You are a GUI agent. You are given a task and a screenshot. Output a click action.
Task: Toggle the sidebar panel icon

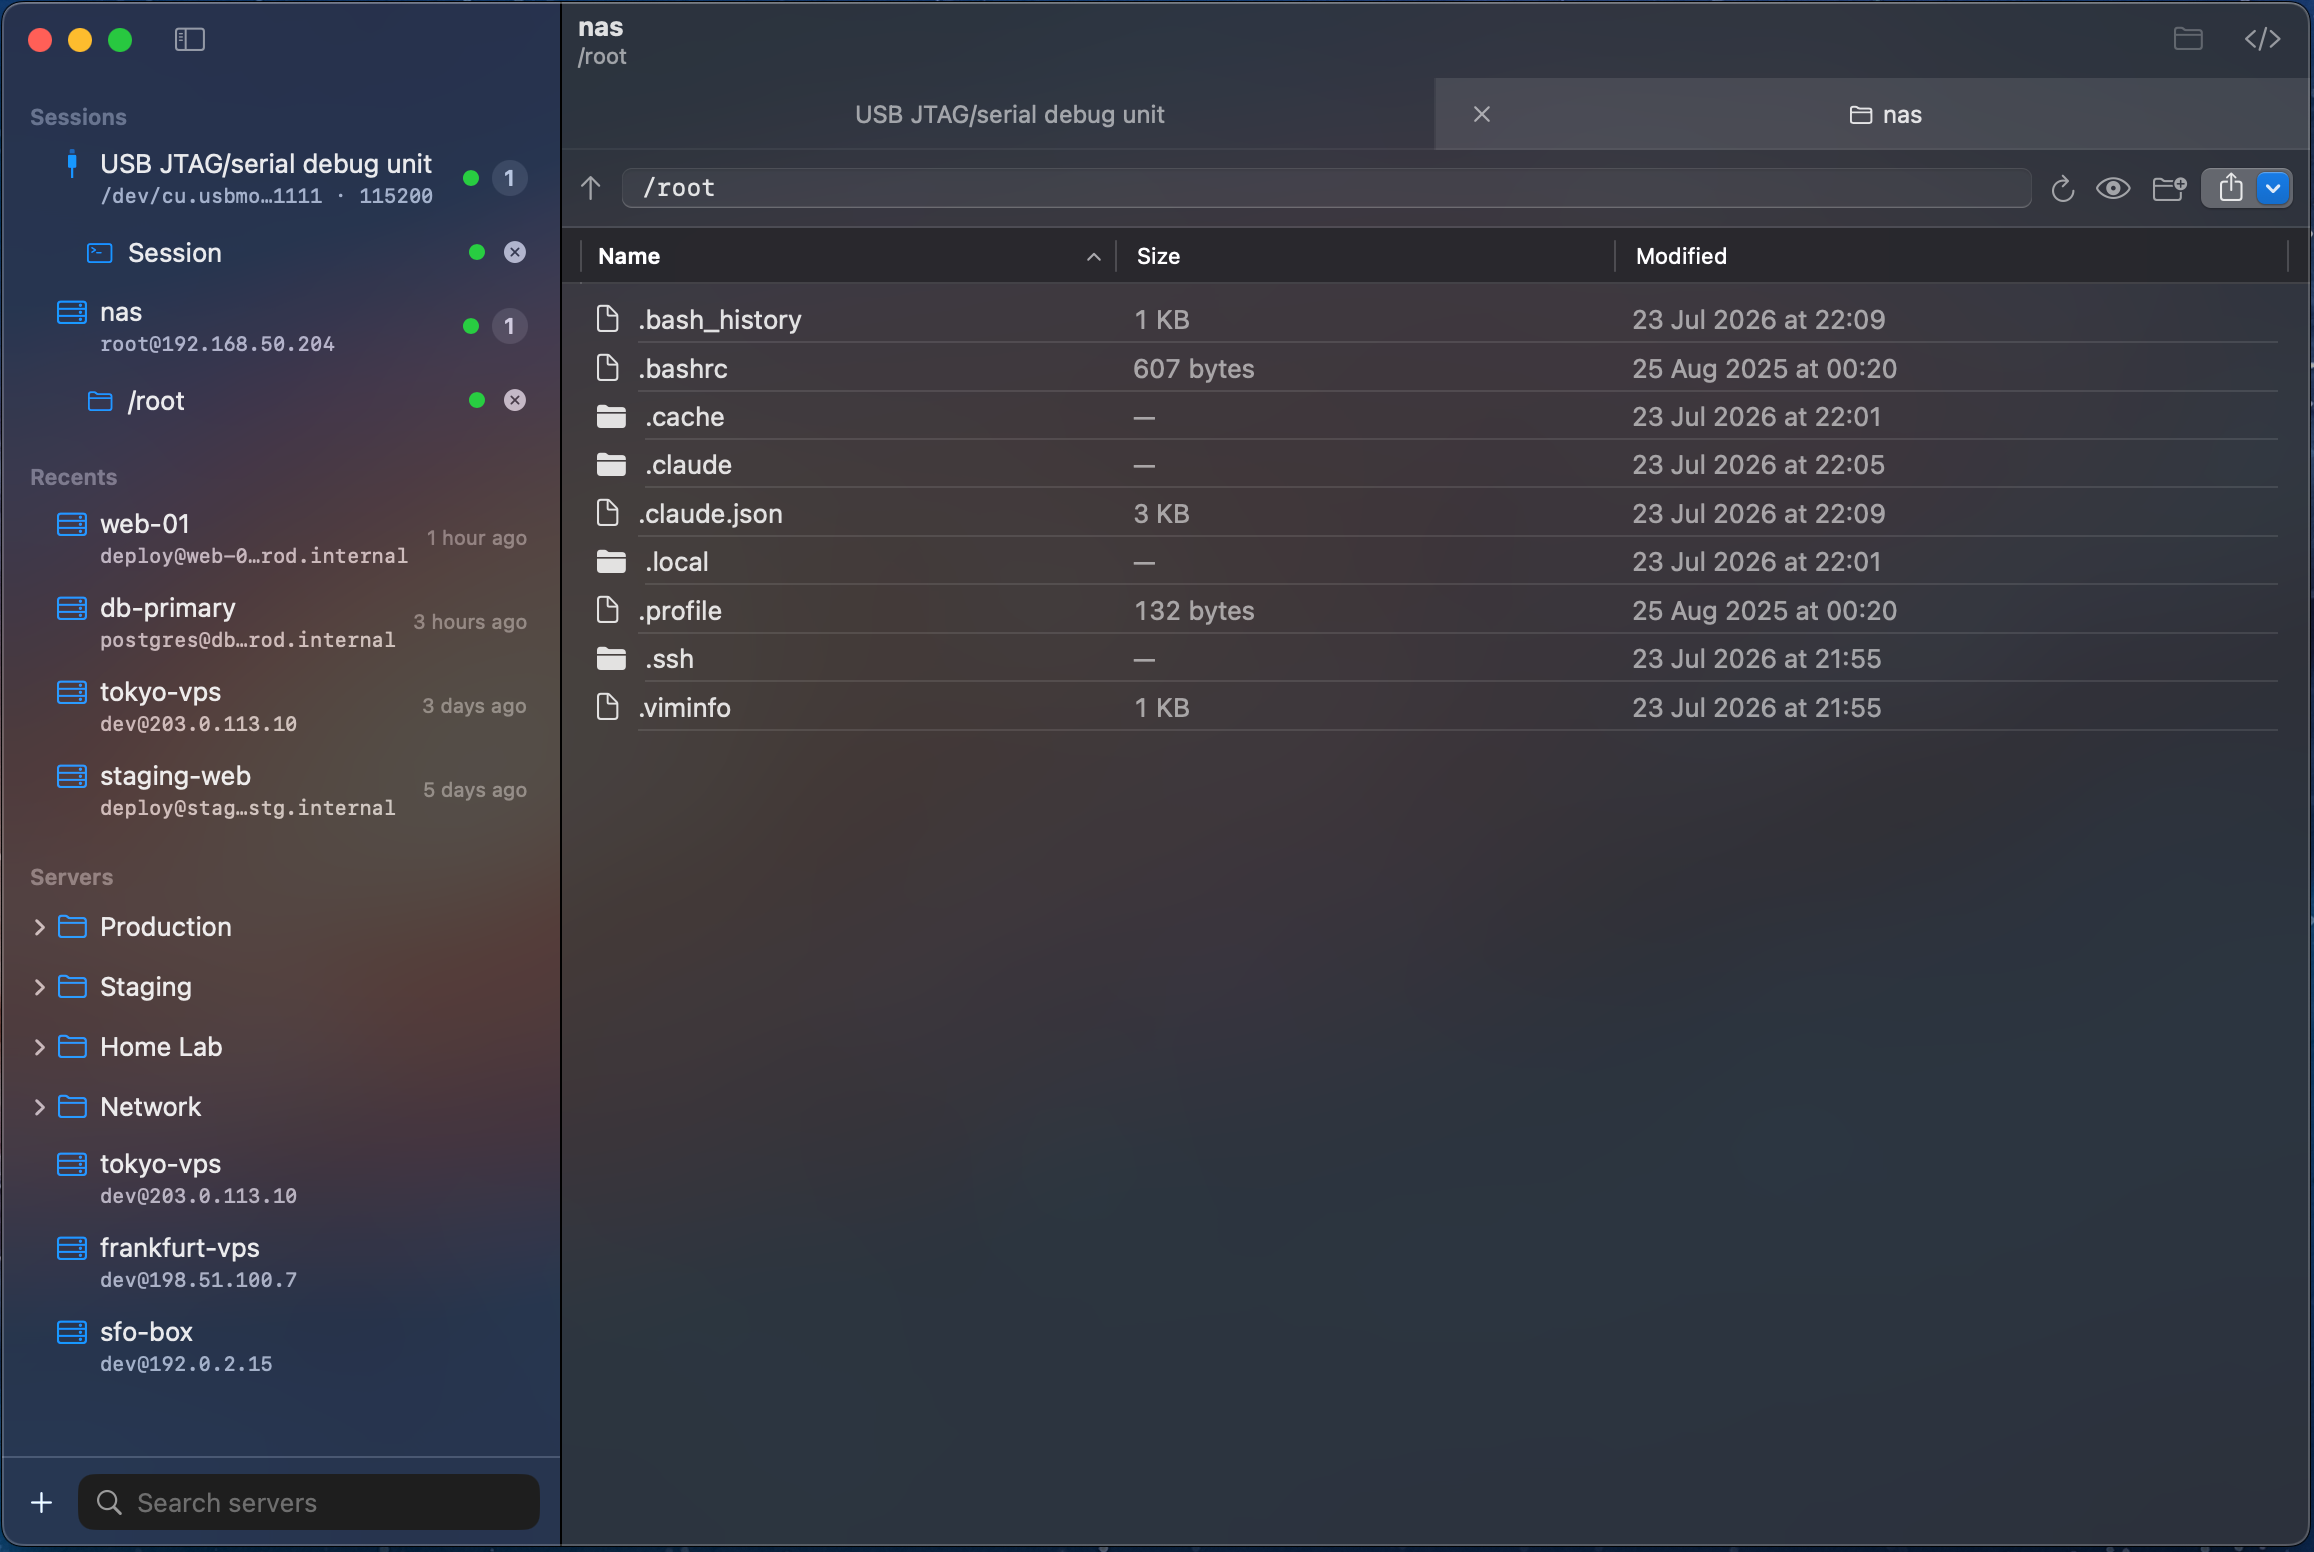coord(189,40)
